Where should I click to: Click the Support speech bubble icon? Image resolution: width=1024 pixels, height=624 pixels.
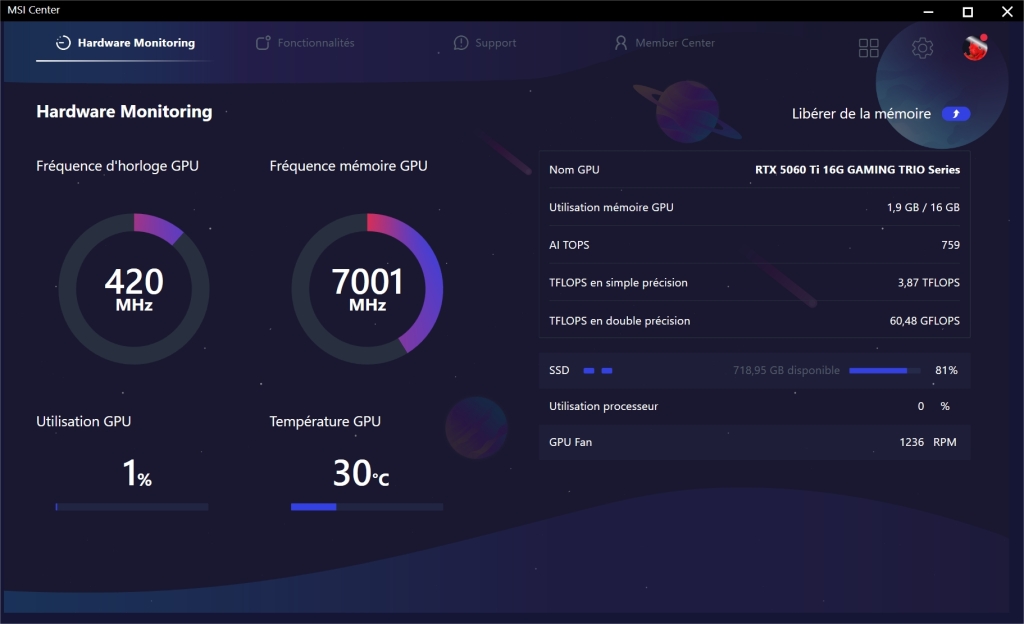pos(461,43)
